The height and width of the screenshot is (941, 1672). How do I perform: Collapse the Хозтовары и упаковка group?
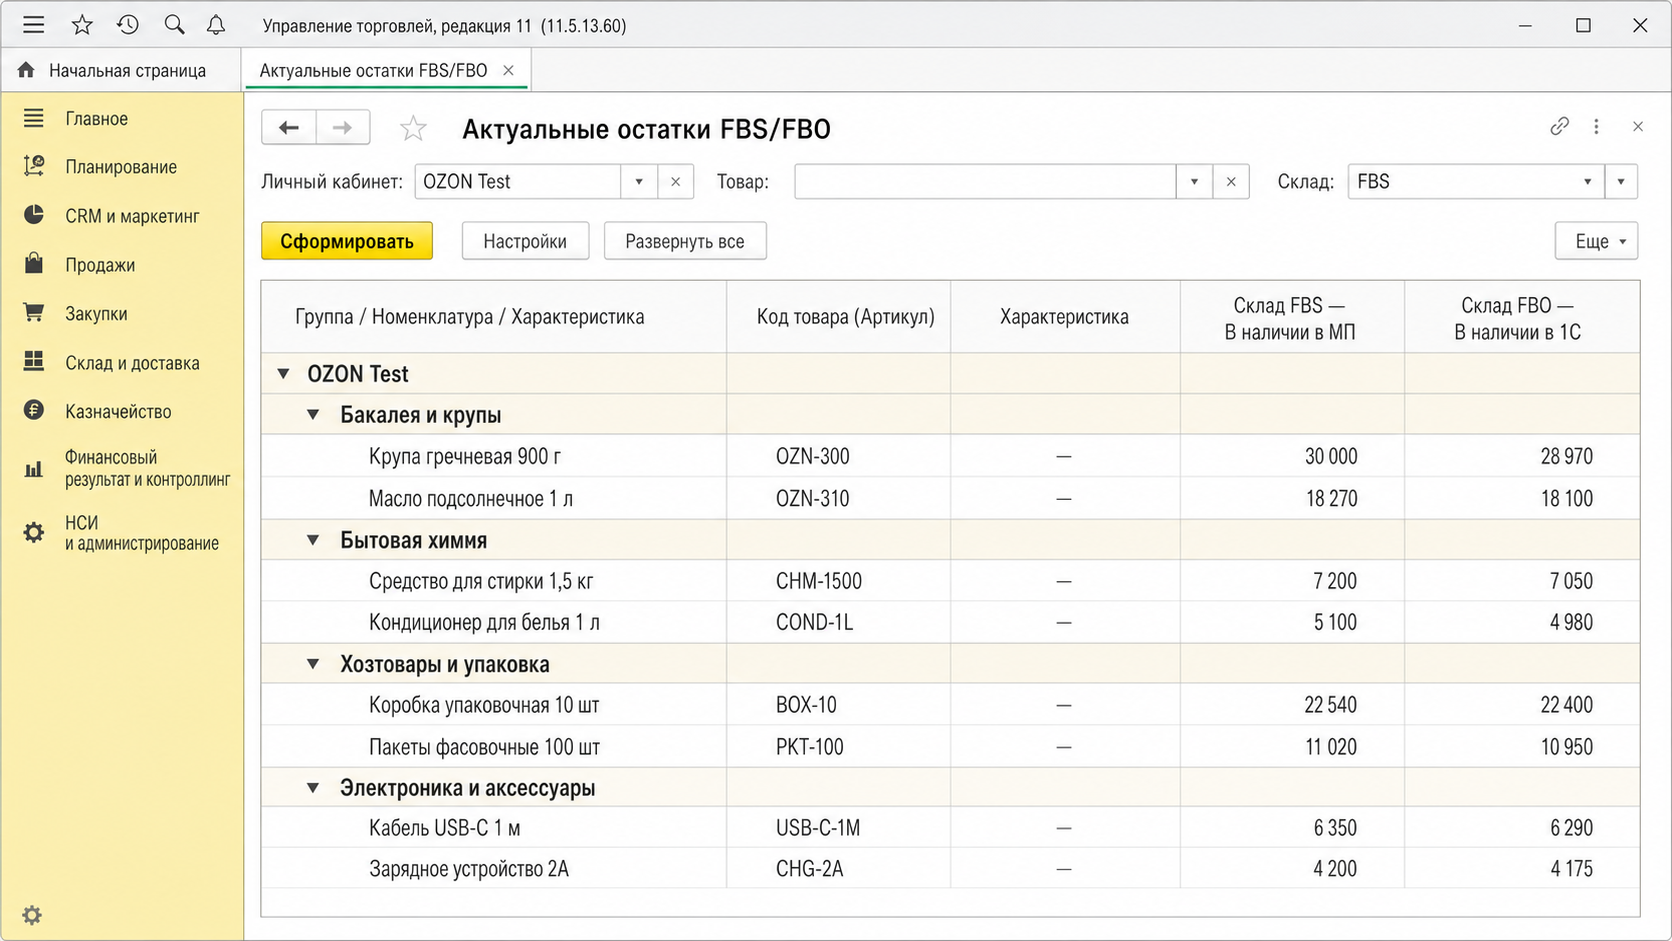point(313,664)
